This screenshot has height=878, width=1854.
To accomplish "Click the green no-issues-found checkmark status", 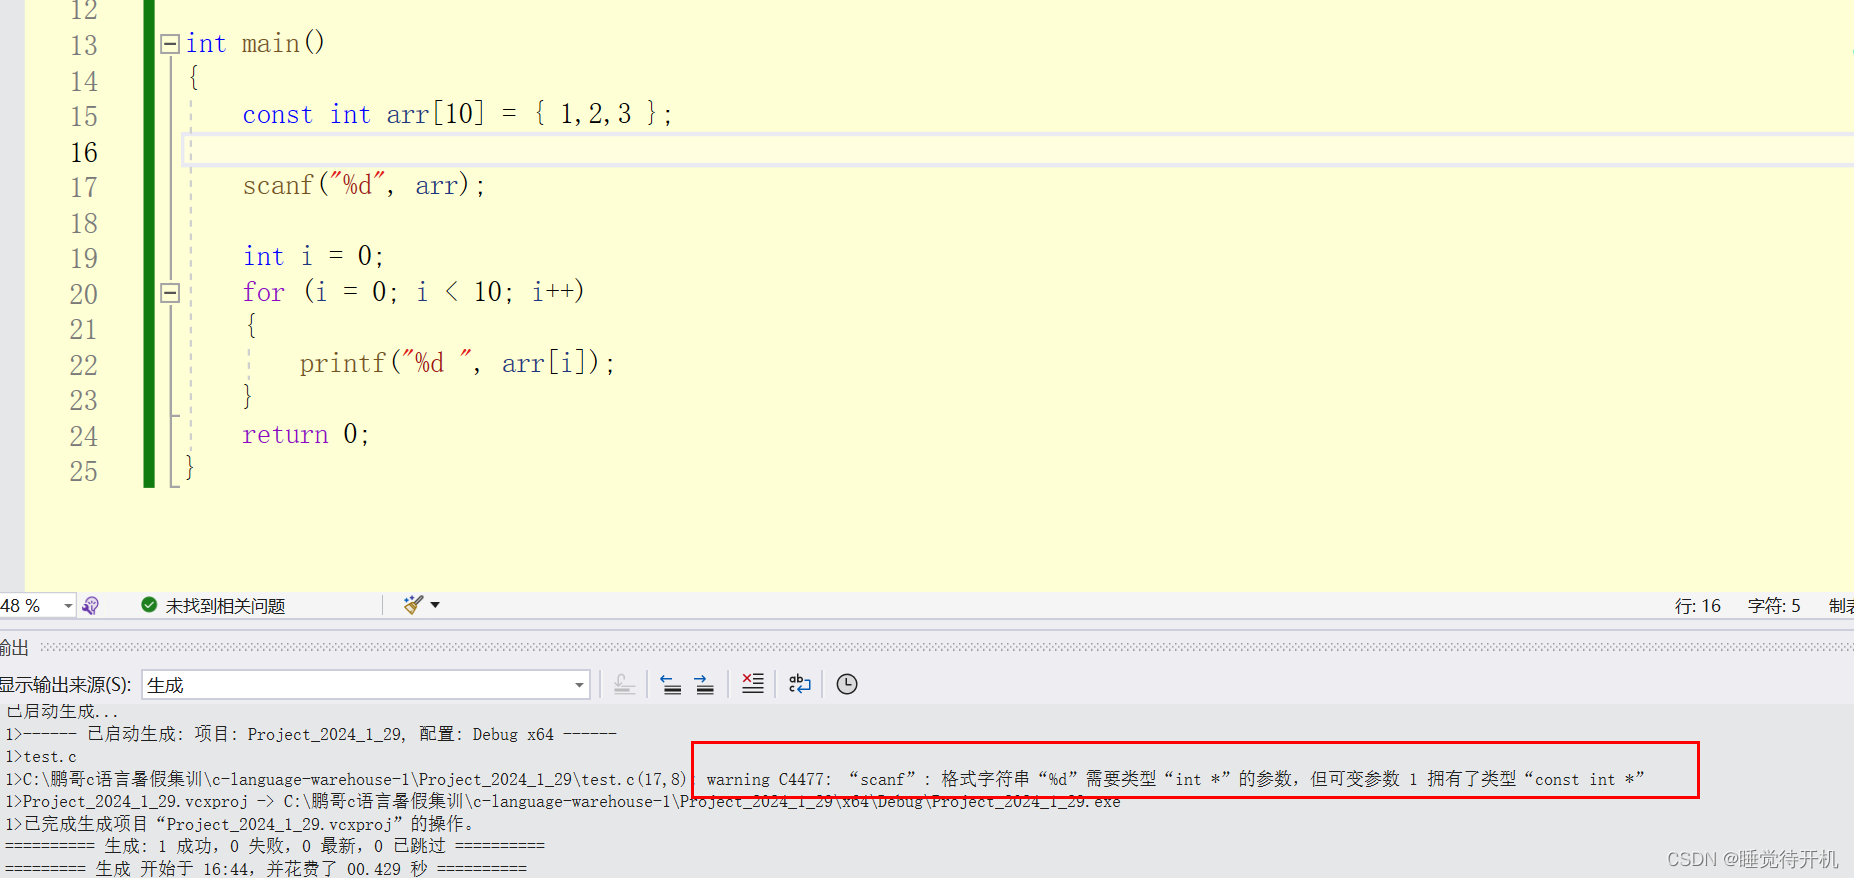I will (x=149, y=605).
